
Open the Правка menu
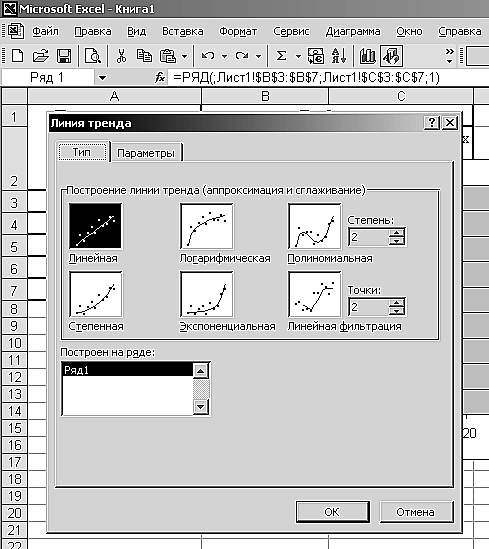93,32
